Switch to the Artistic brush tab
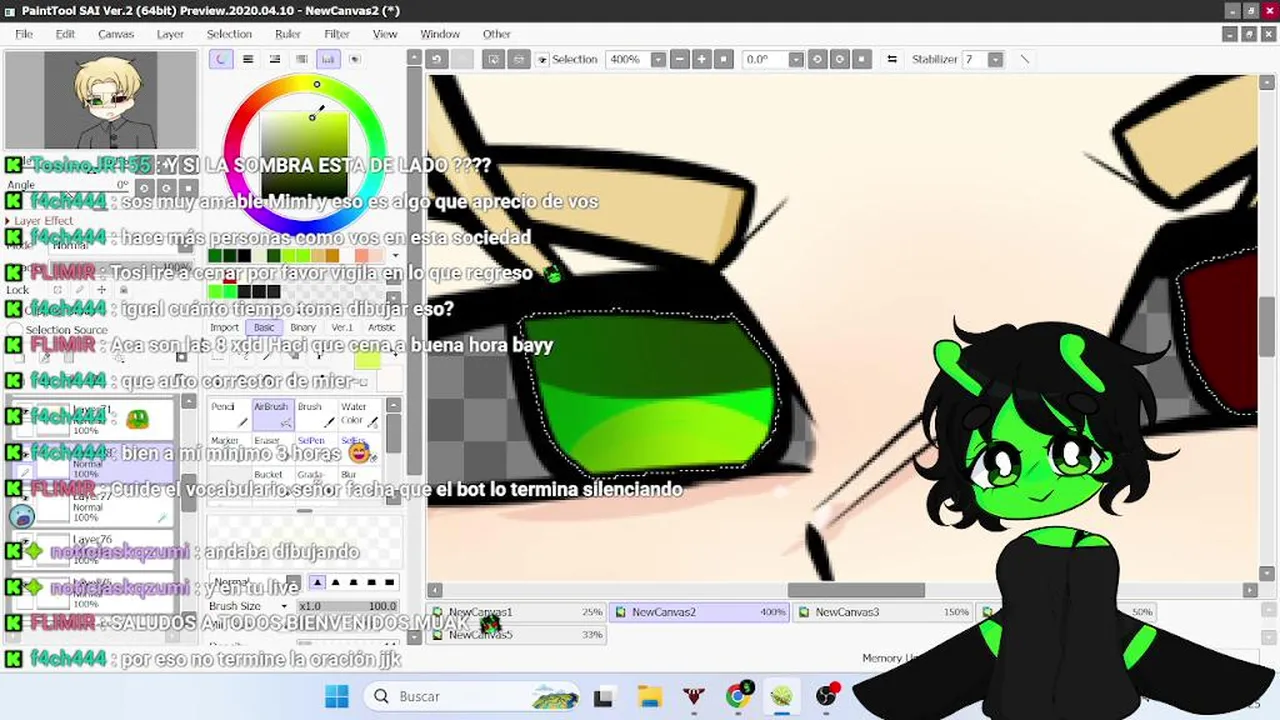 click(x=382, y=327)
